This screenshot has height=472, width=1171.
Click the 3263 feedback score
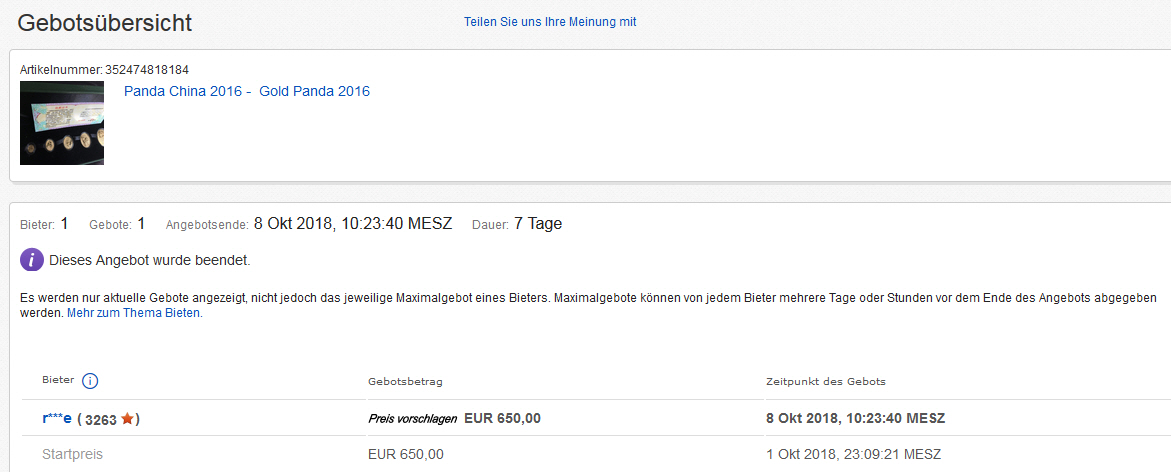coord(102,419)
